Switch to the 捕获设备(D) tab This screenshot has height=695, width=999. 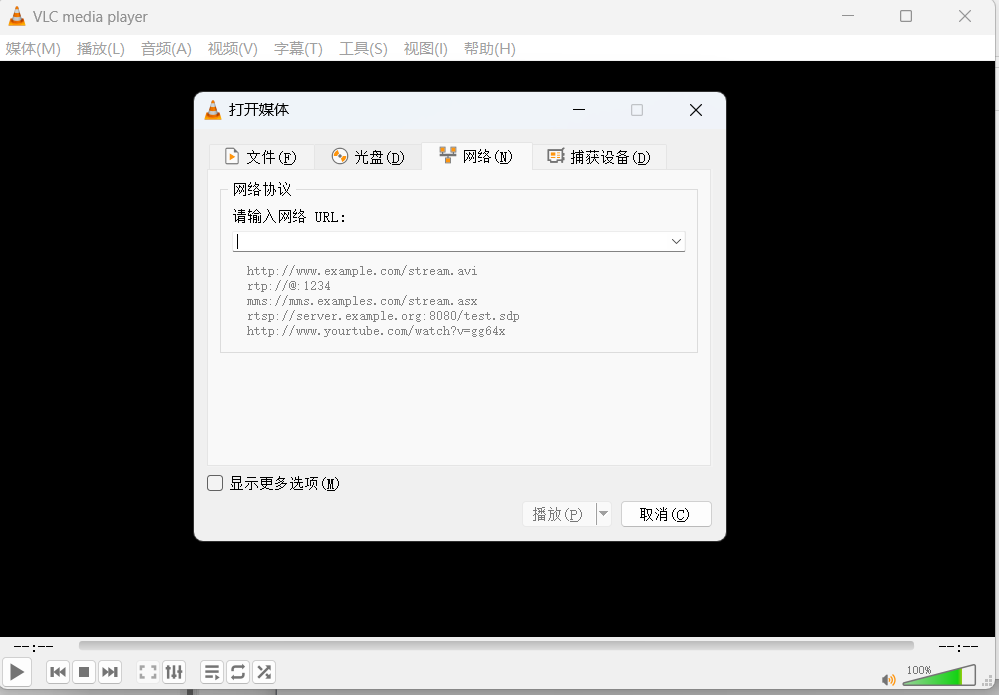tap(600, 157)
